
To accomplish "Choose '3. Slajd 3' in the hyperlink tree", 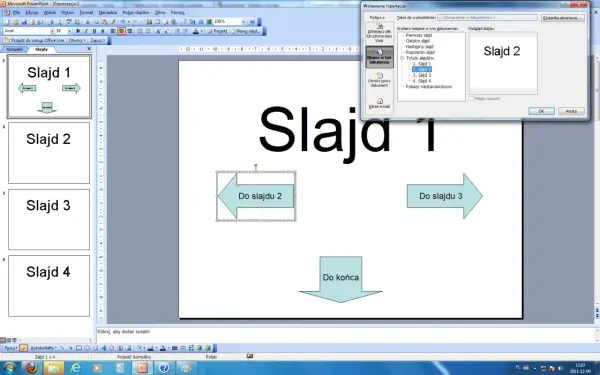I will click(x=422, y=75).
